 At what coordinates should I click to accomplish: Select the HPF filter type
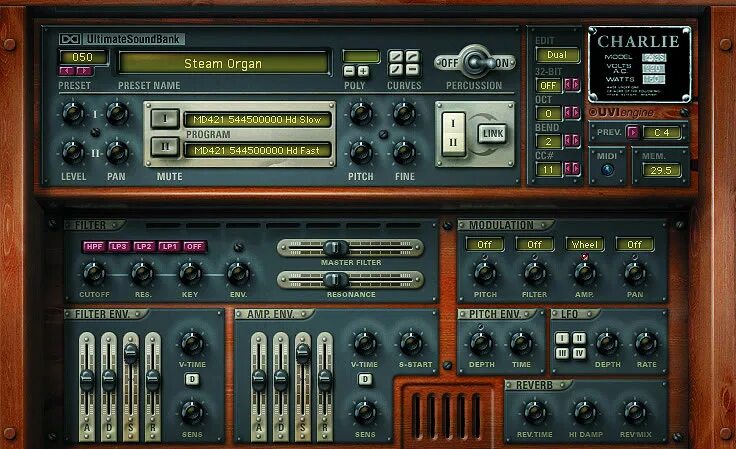(x=94, y=246)
